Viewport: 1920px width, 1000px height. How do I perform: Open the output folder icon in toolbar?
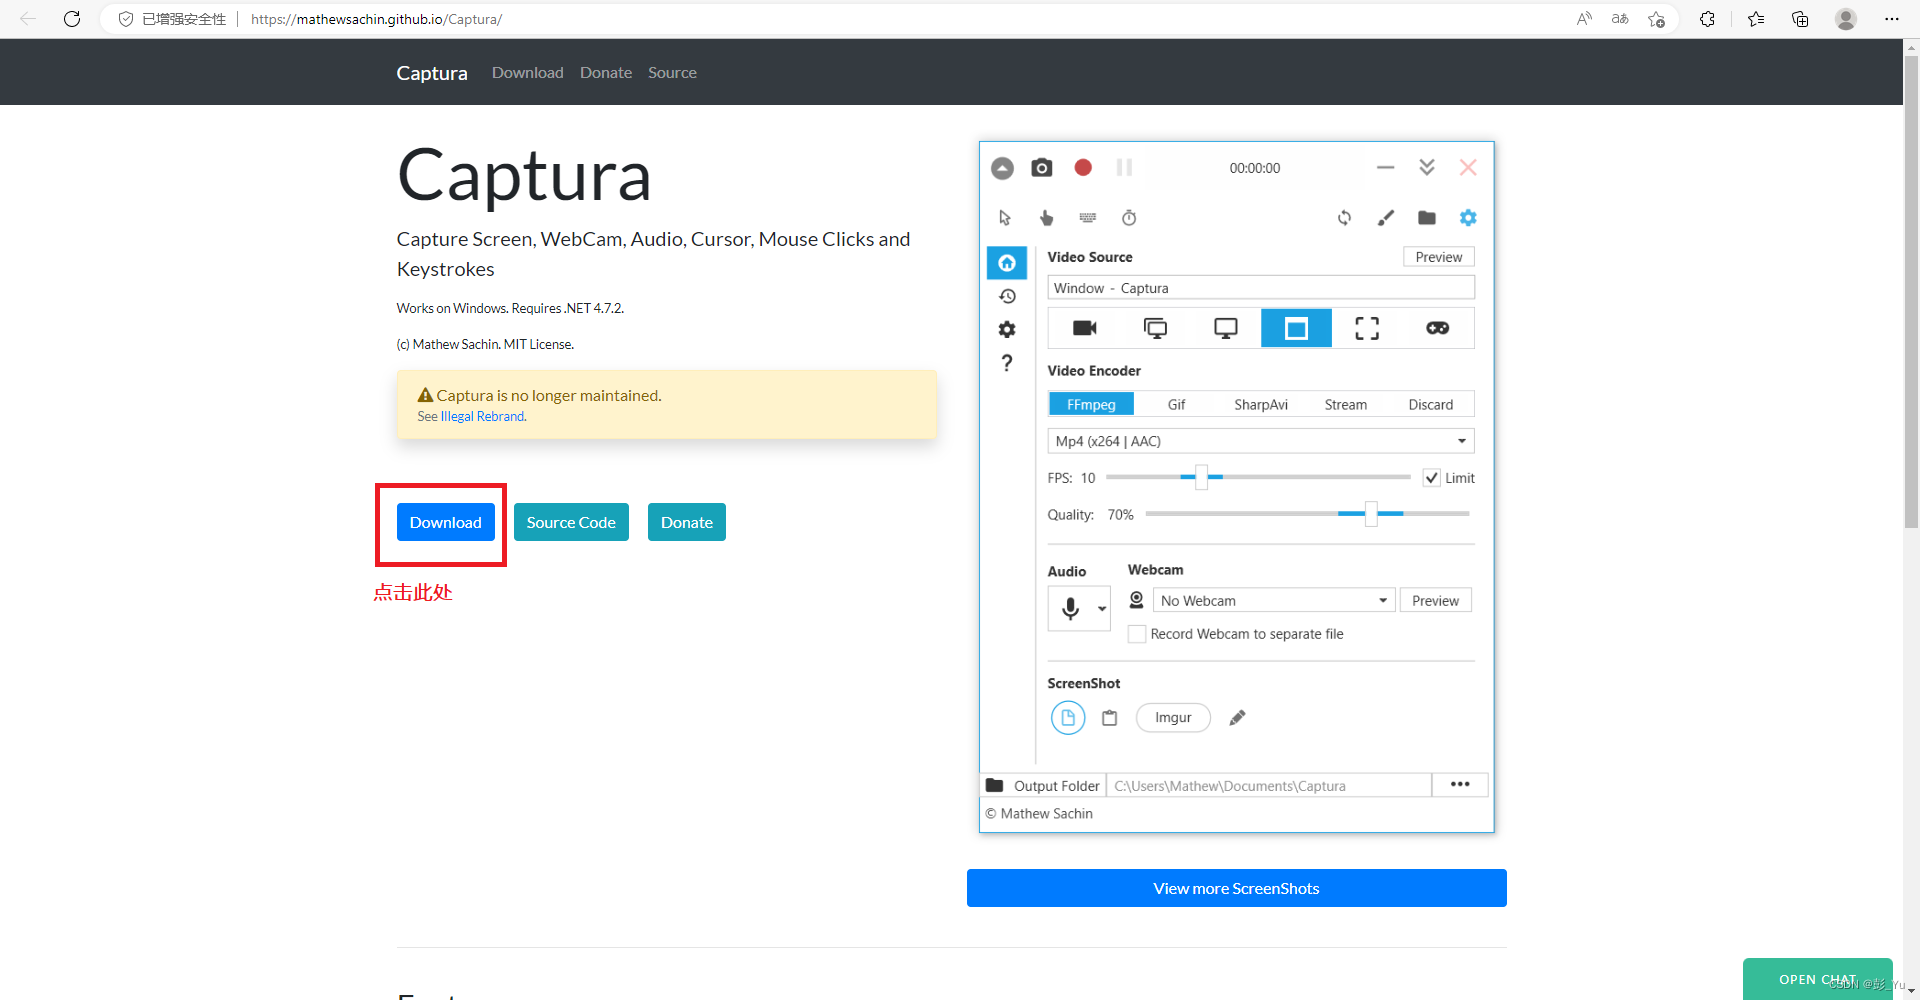[x=1427, y=218]
